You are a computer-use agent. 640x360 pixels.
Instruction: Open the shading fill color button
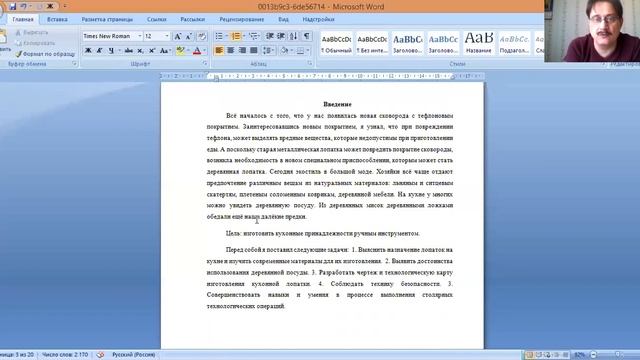(x=284, y=51)
